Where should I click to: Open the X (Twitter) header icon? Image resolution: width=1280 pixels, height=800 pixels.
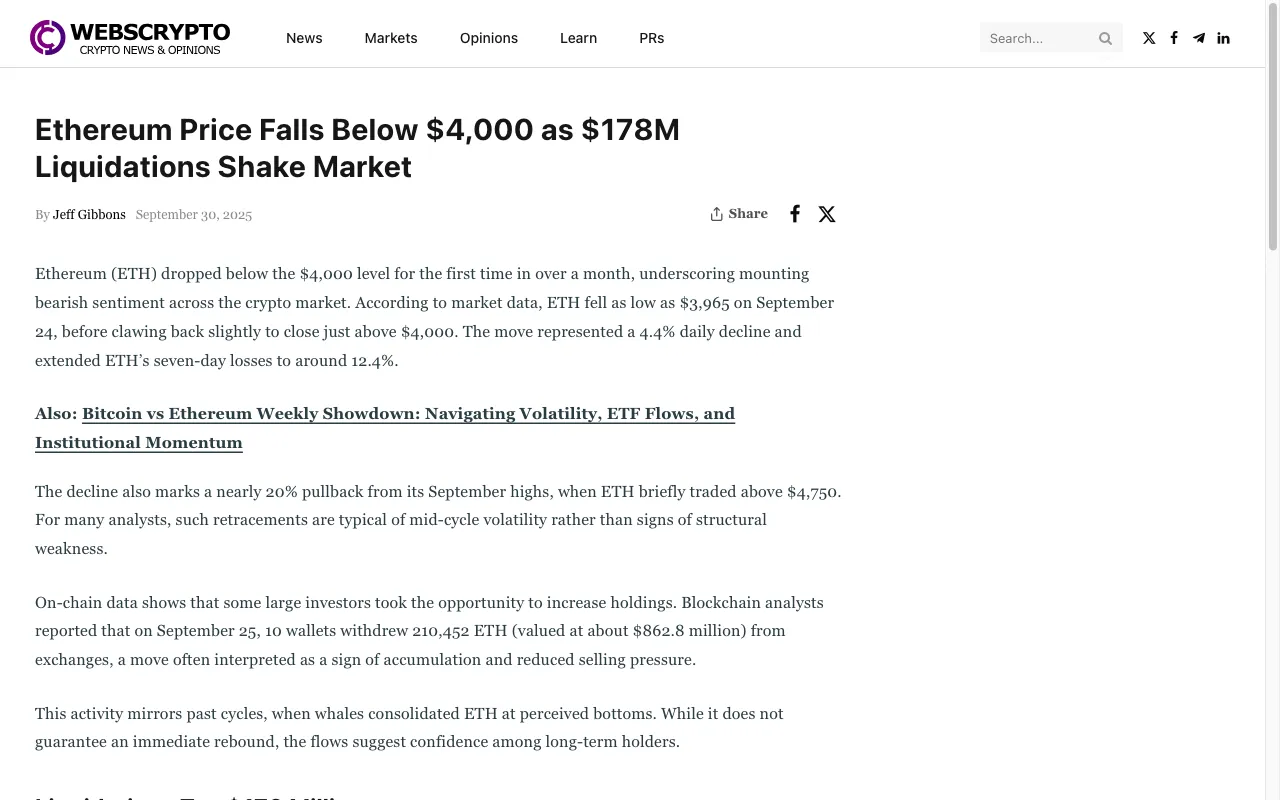tap(1149, 38)
